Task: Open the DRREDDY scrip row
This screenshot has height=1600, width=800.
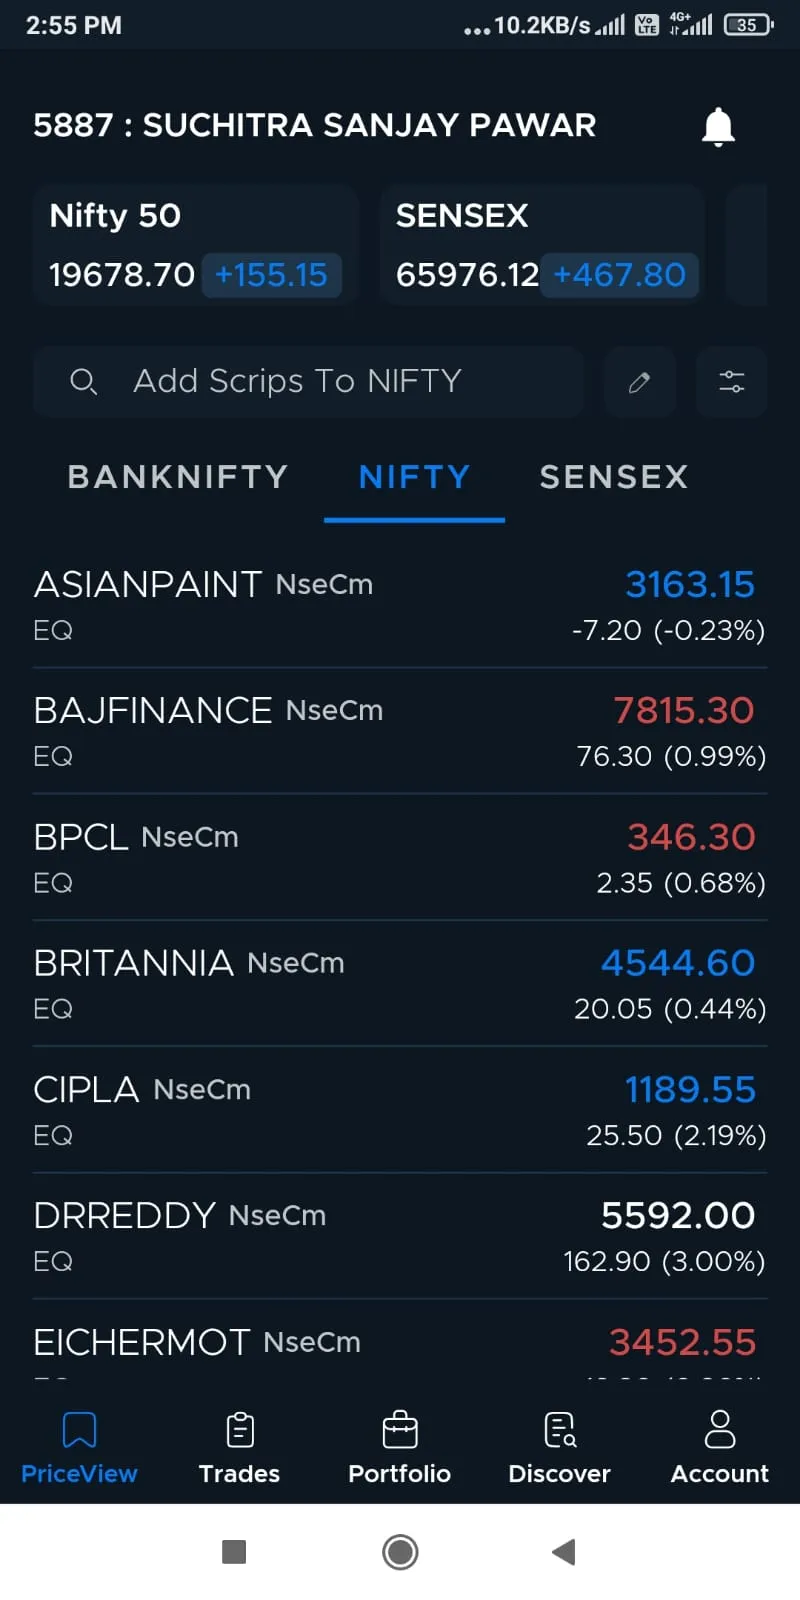Action: click(400, 1237)
